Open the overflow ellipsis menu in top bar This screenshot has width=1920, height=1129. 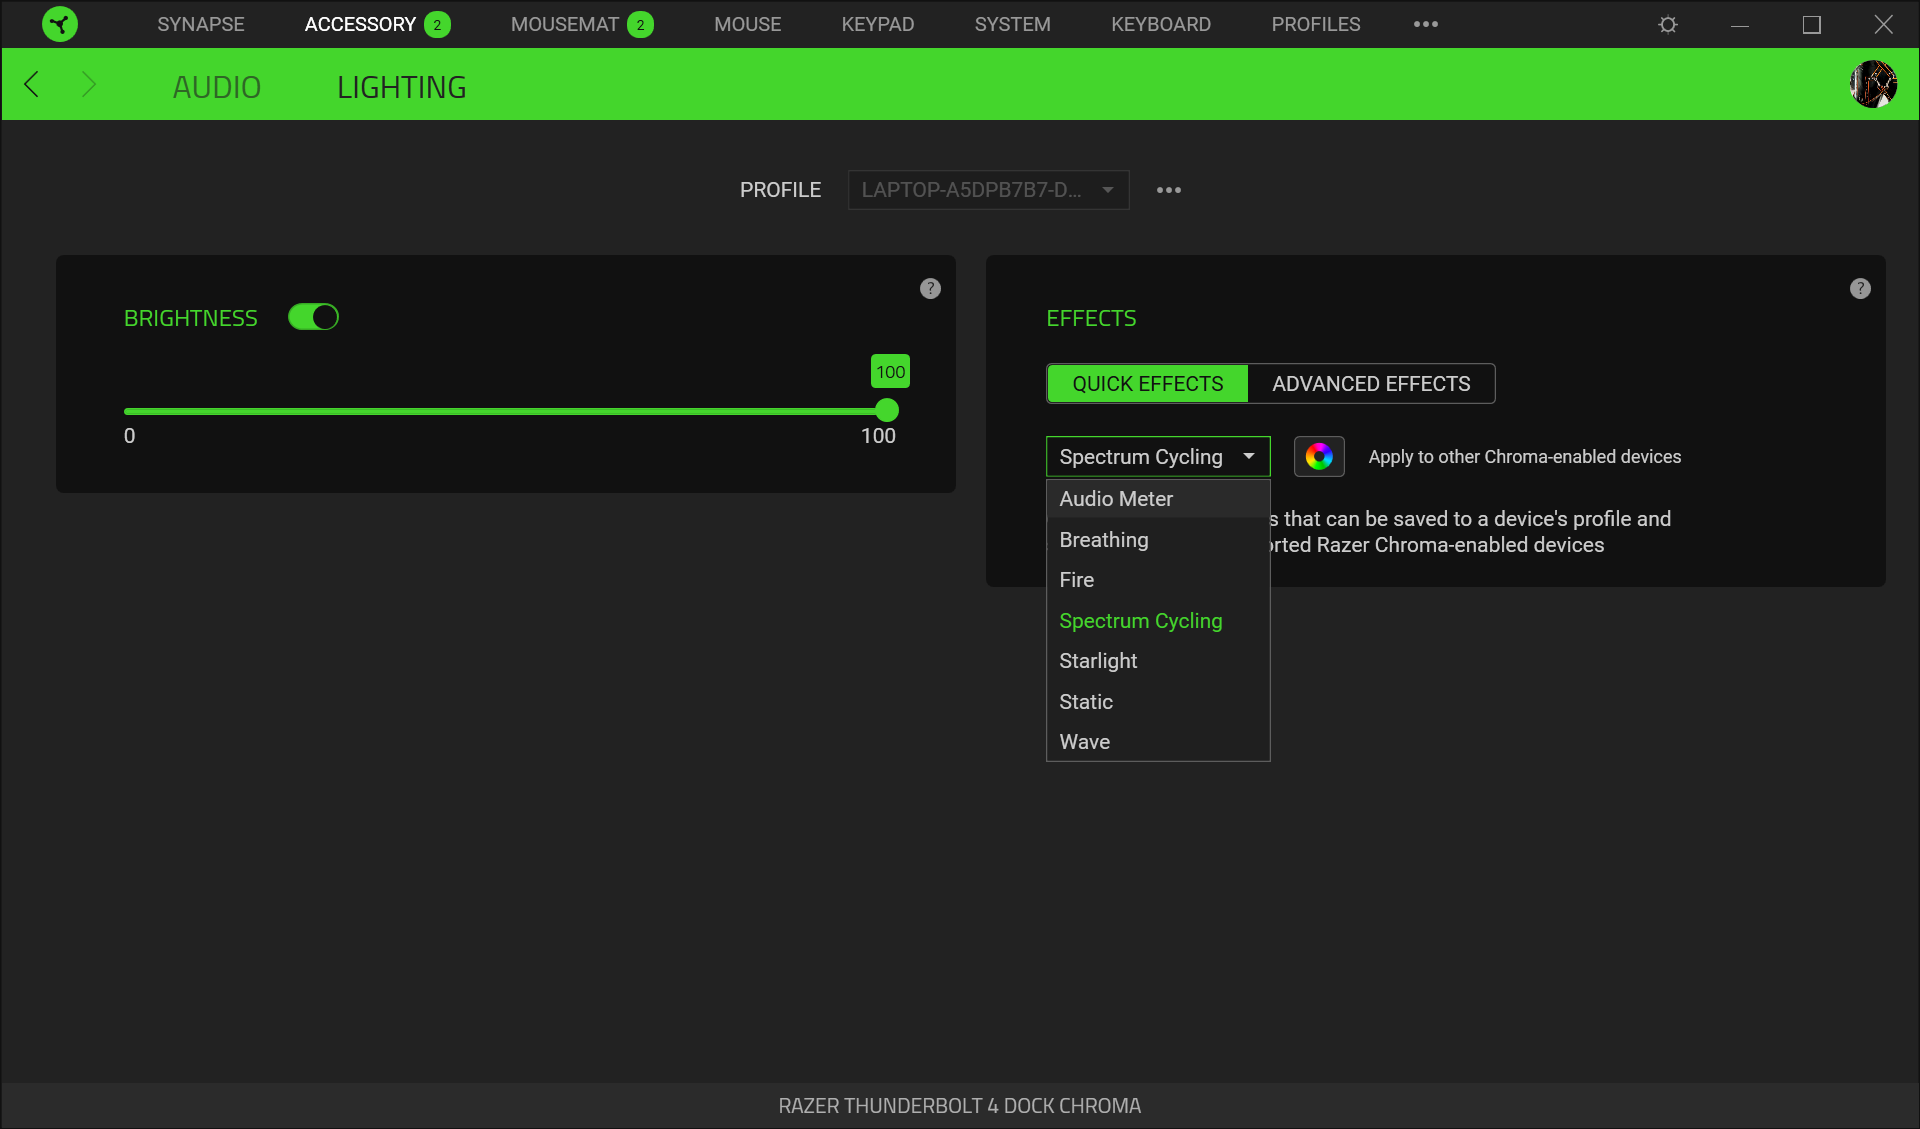1425,24
